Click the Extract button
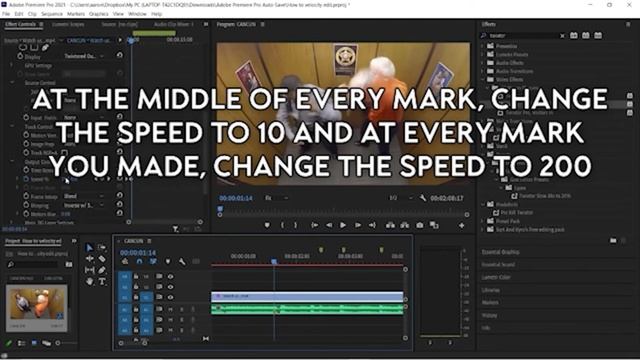This screenshot has height=360, width=640. click(x=404, y=225)
